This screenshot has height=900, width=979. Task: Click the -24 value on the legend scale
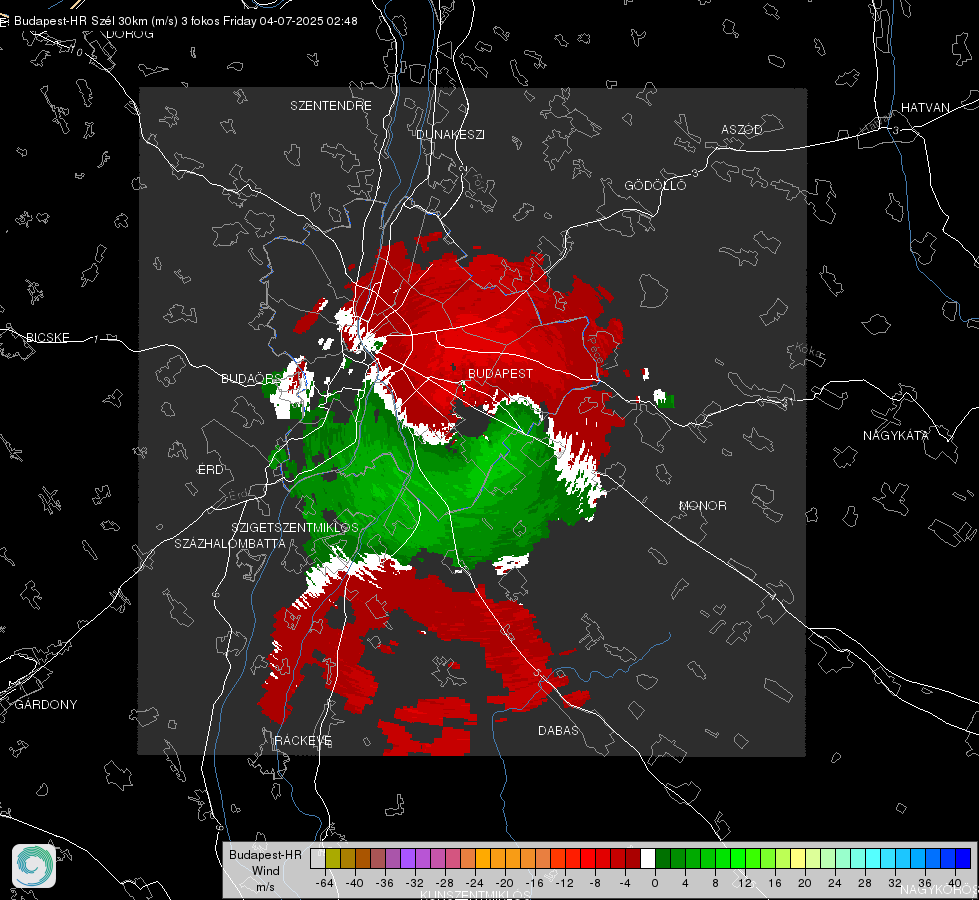tap(475, 883)
